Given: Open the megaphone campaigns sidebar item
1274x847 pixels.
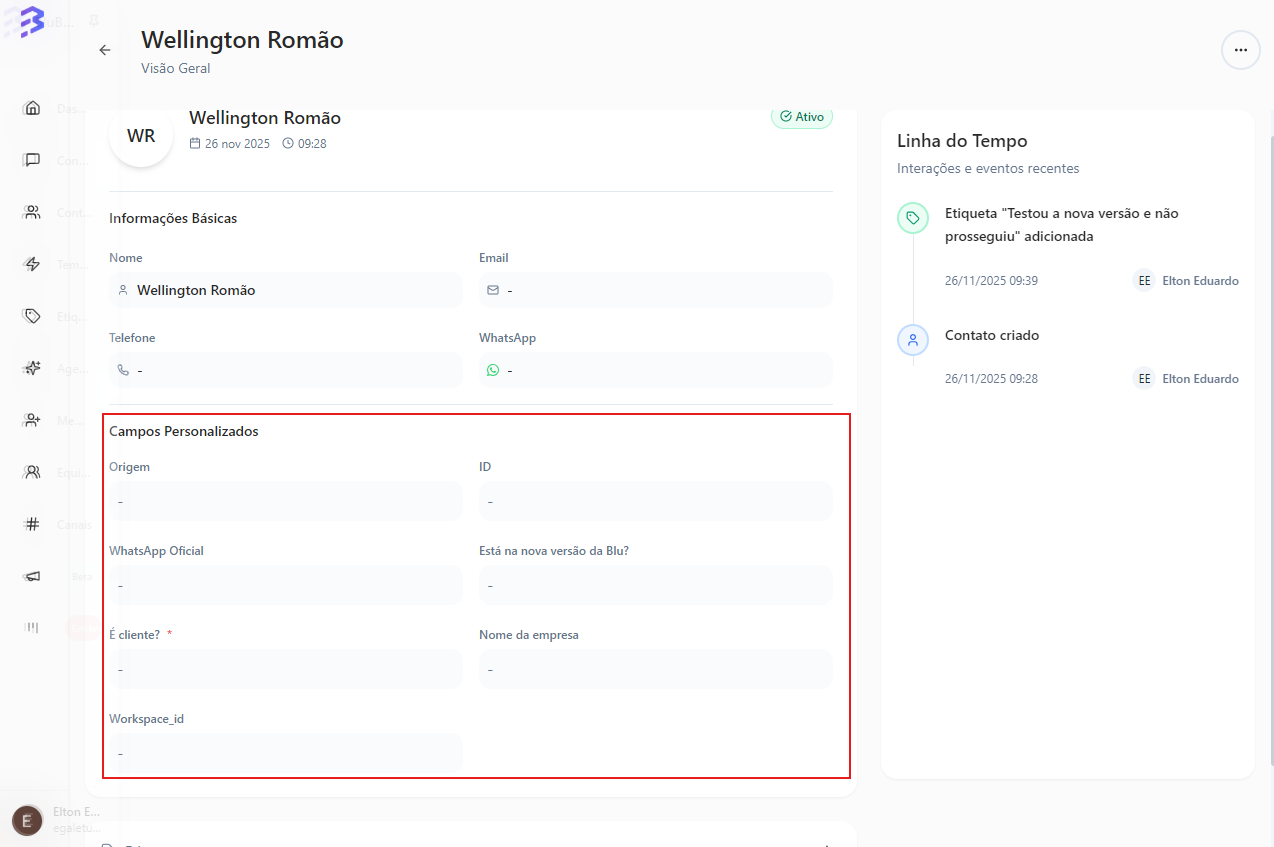Looking at the screenshot, I should coord(33,576).
